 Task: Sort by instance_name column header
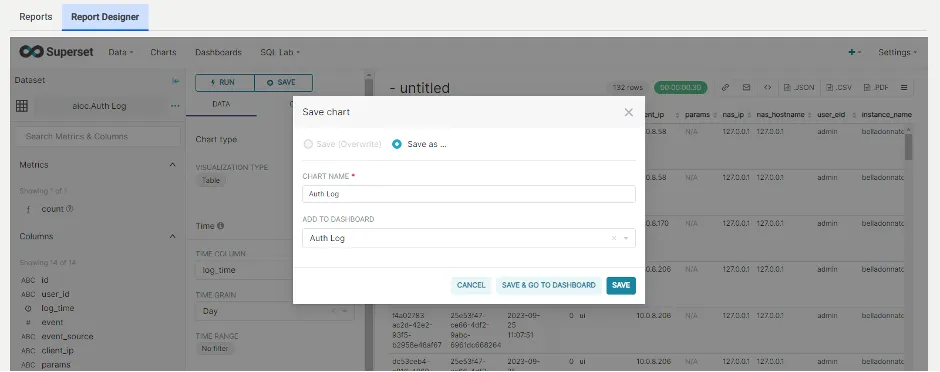(x=886, y=114)
